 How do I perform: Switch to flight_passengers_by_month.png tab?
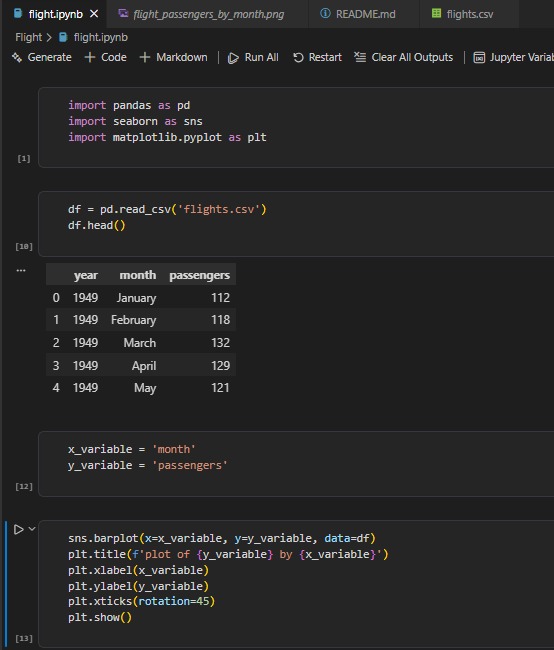pyautogui.click(x=201, y=14)
